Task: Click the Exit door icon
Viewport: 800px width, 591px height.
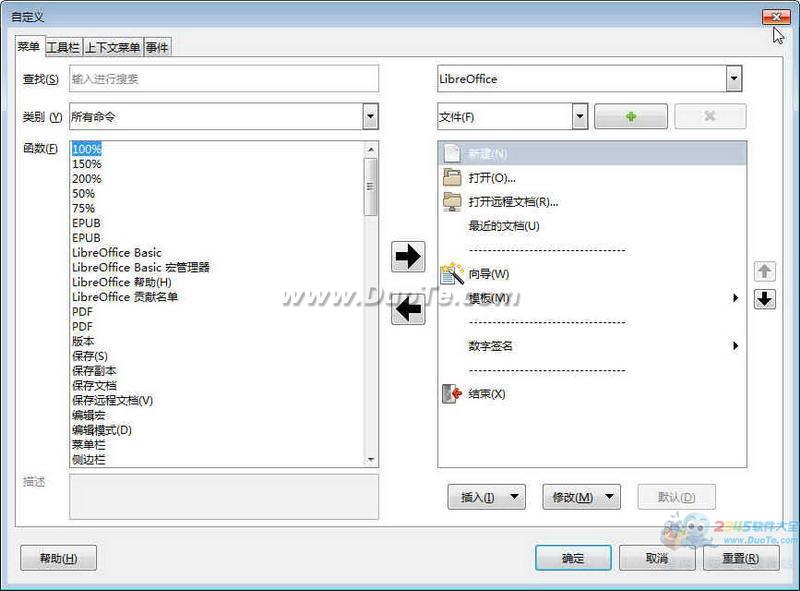Action: (x=452, y=393)
